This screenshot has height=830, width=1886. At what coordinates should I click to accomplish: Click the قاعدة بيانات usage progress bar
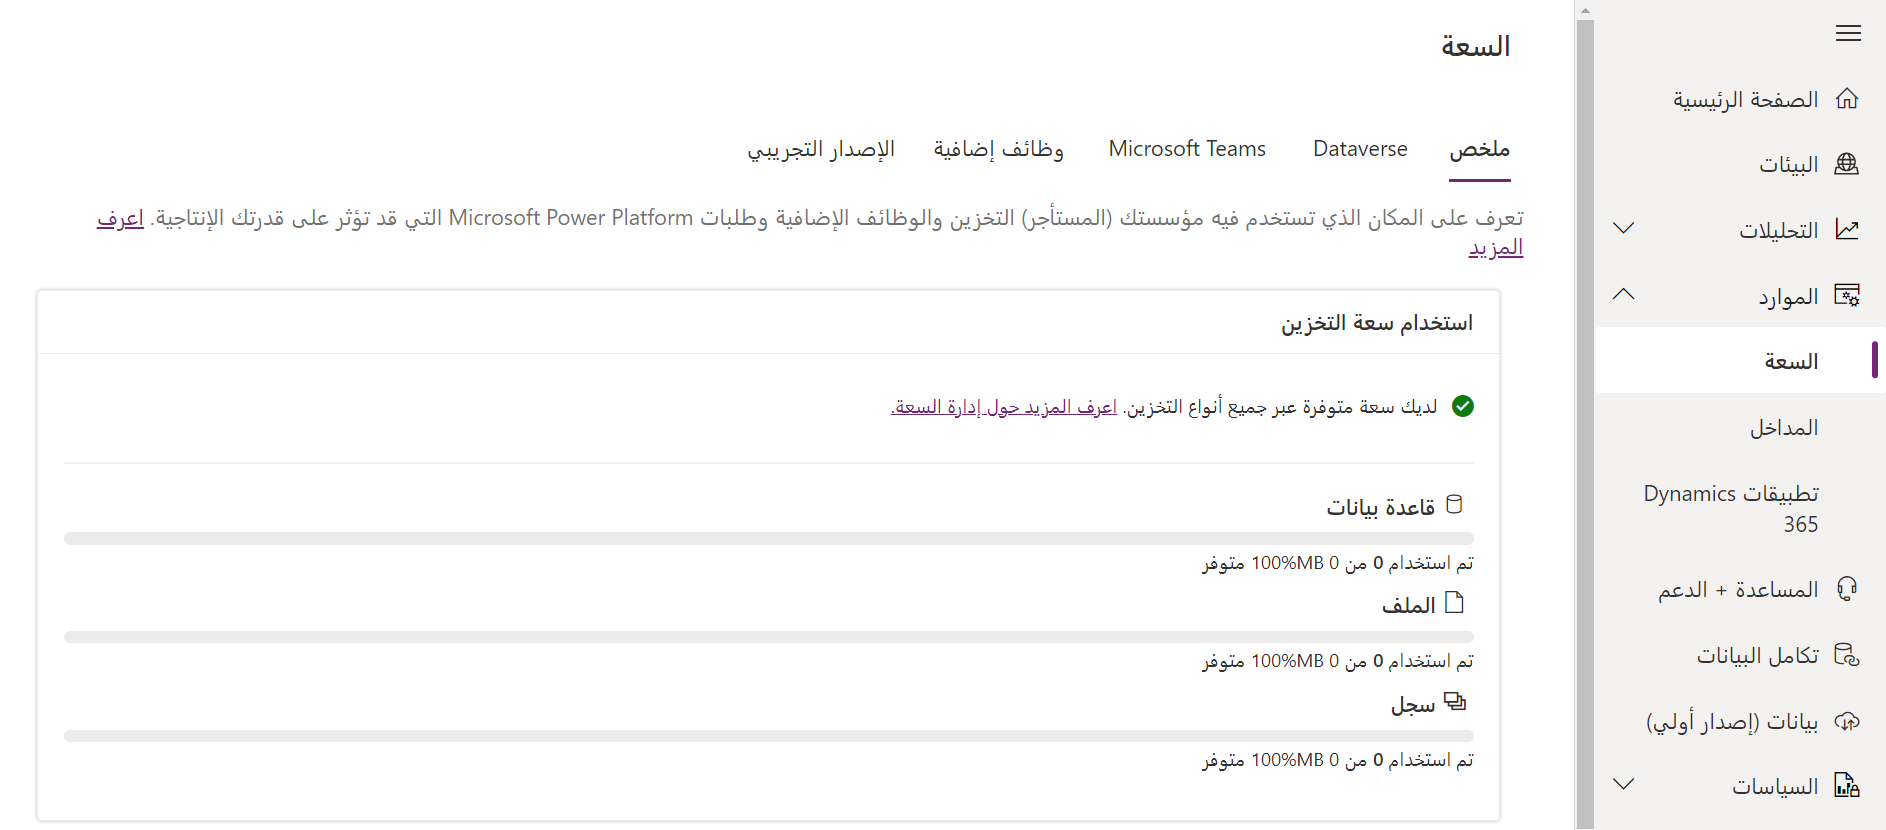click(769, 538)
